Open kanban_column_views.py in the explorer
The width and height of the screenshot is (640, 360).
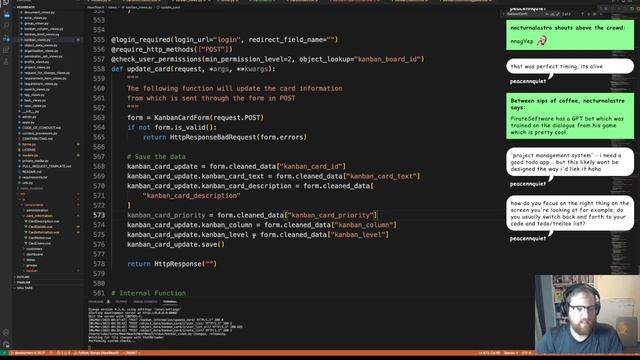pyautogui.click(x=43, y=29)
